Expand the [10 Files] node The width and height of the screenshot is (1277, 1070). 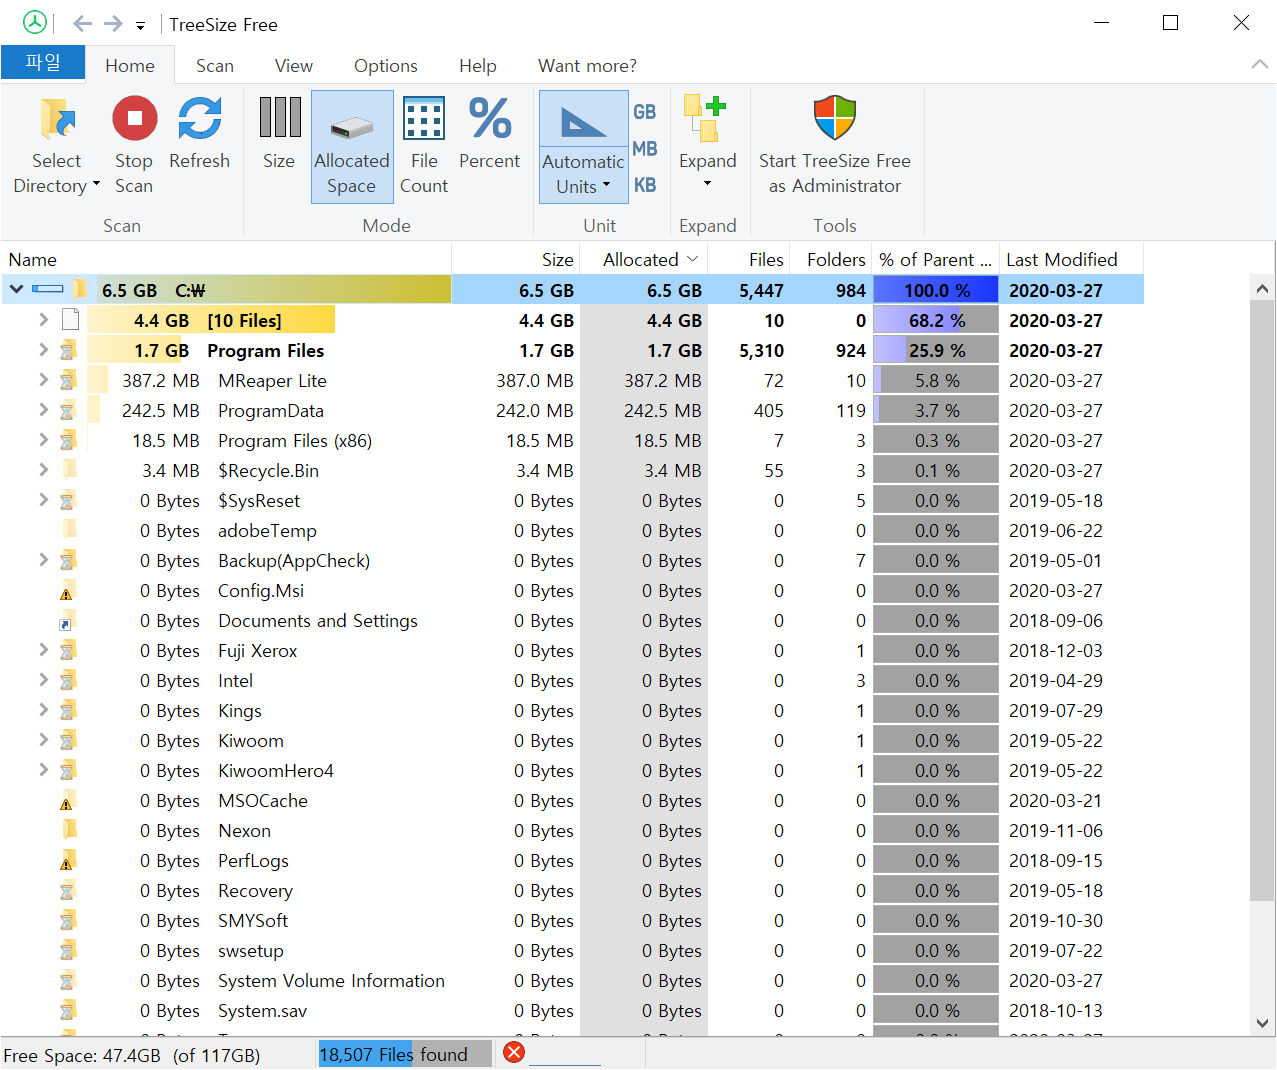(x=43, y=320)
